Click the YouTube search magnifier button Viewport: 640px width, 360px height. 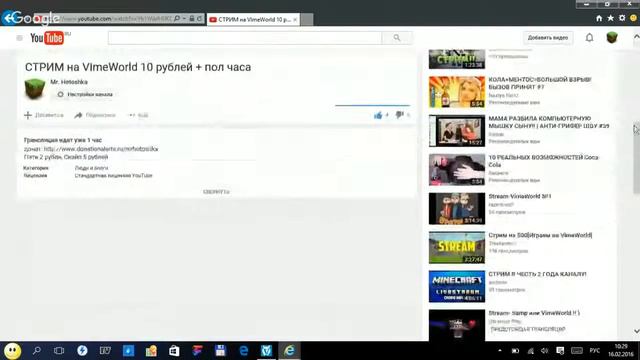397,38
